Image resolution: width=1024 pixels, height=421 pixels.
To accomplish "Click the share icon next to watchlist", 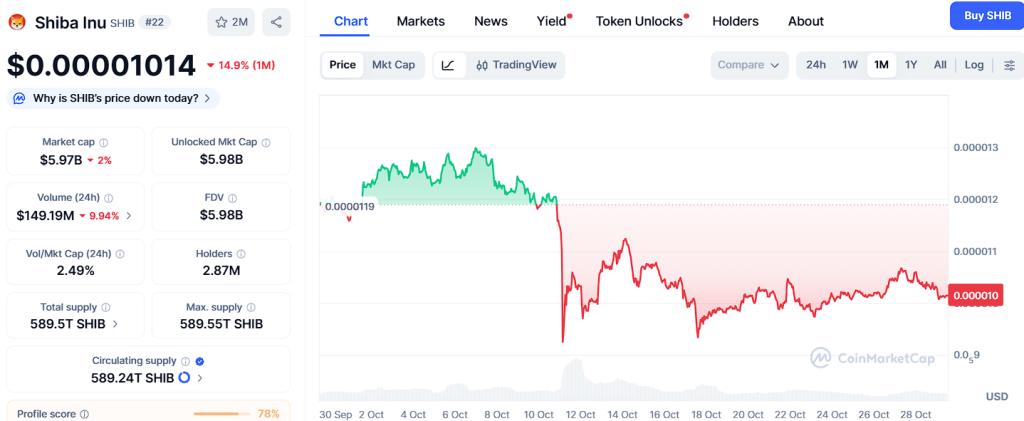I will 276,21.
